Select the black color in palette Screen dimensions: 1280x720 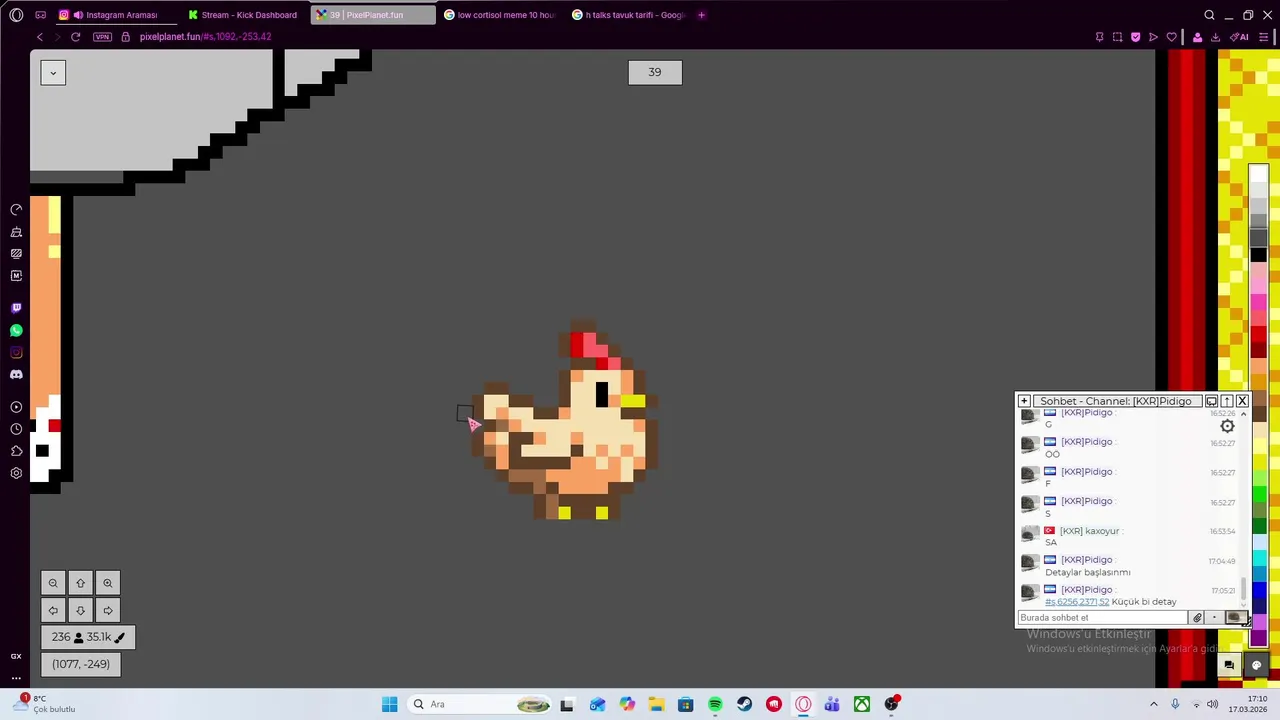(1258, 255)
